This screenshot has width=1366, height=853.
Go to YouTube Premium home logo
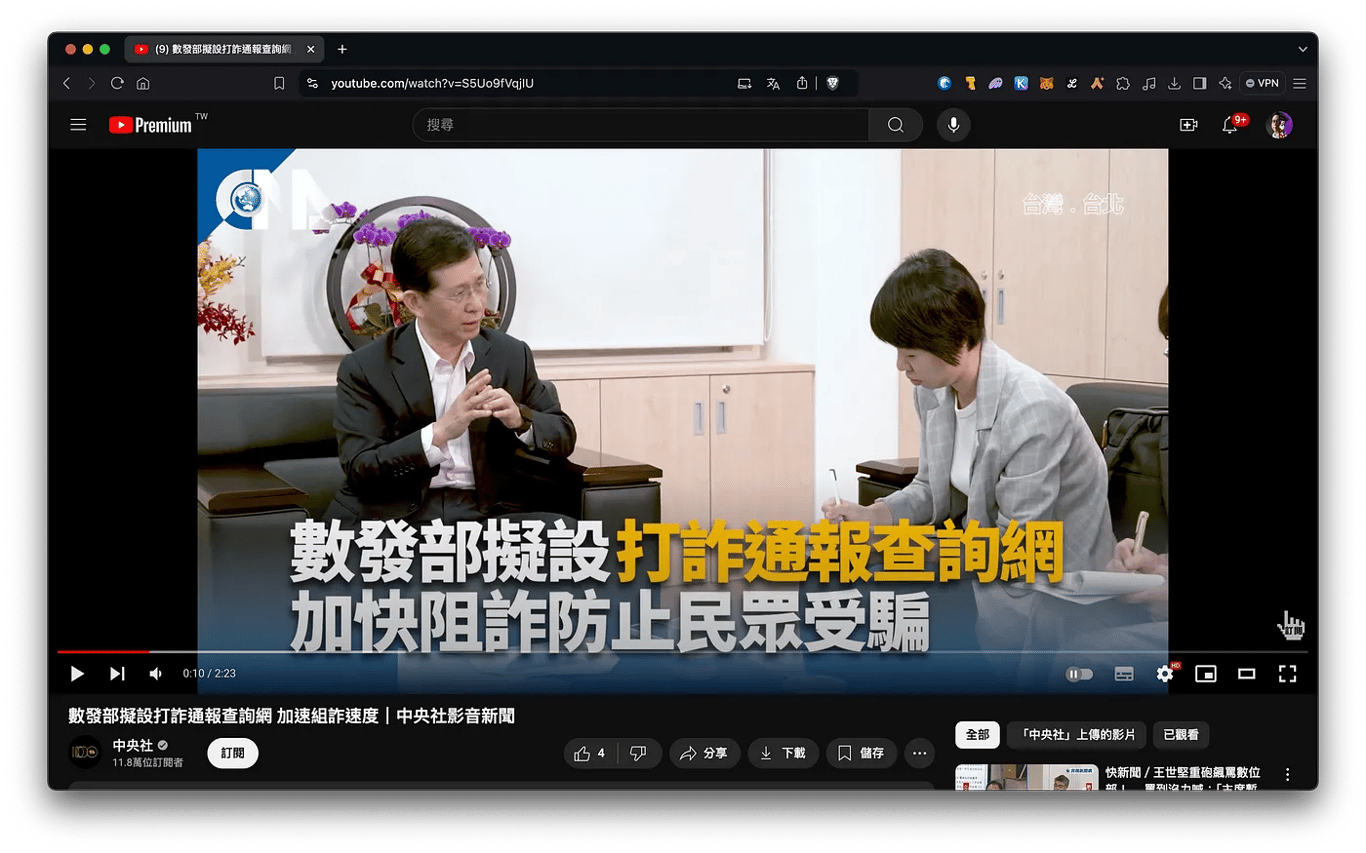pos(151,125)
